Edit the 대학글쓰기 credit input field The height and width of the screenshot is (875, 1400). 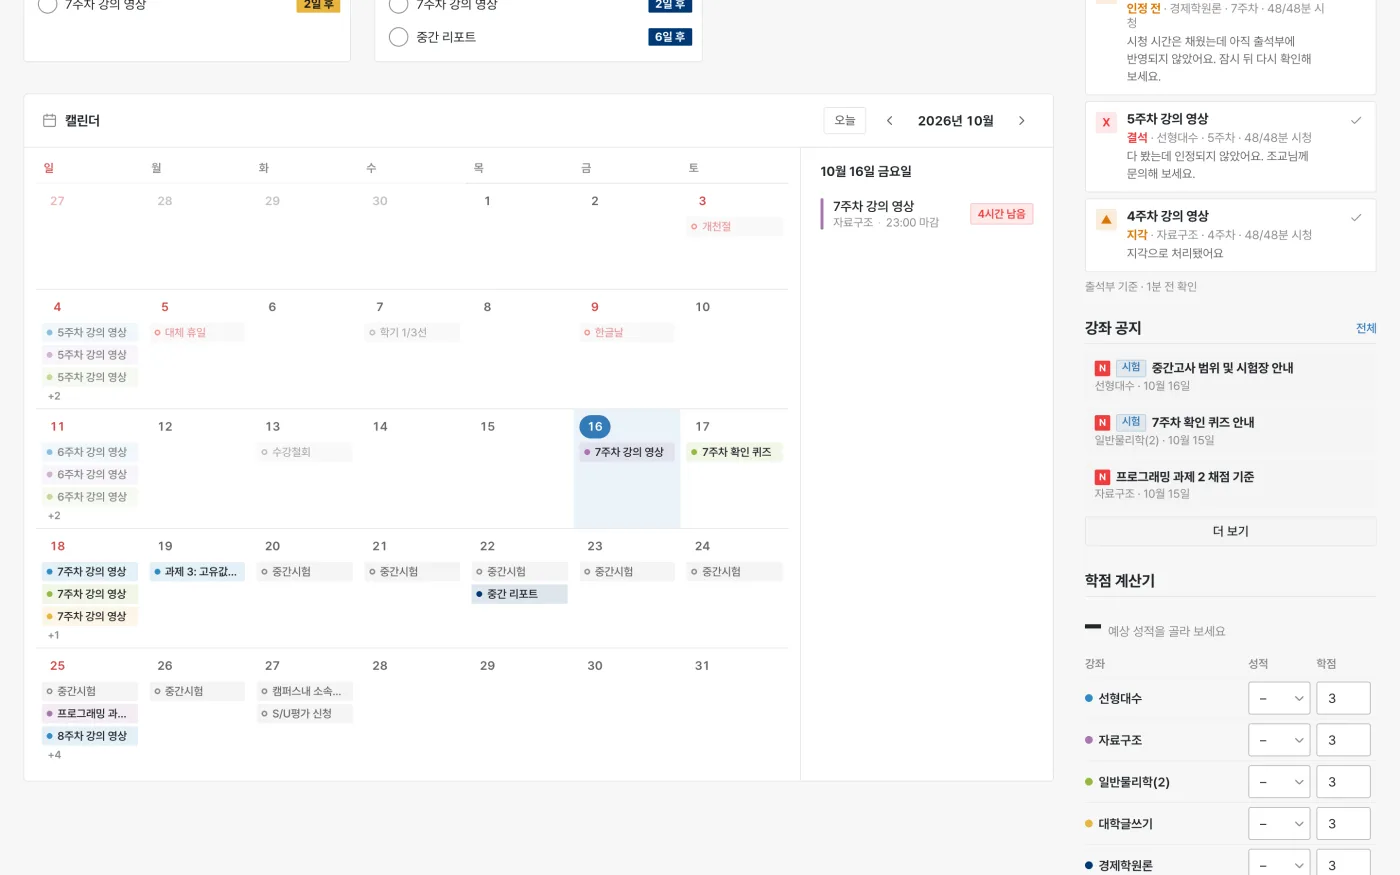point(1343,824)
